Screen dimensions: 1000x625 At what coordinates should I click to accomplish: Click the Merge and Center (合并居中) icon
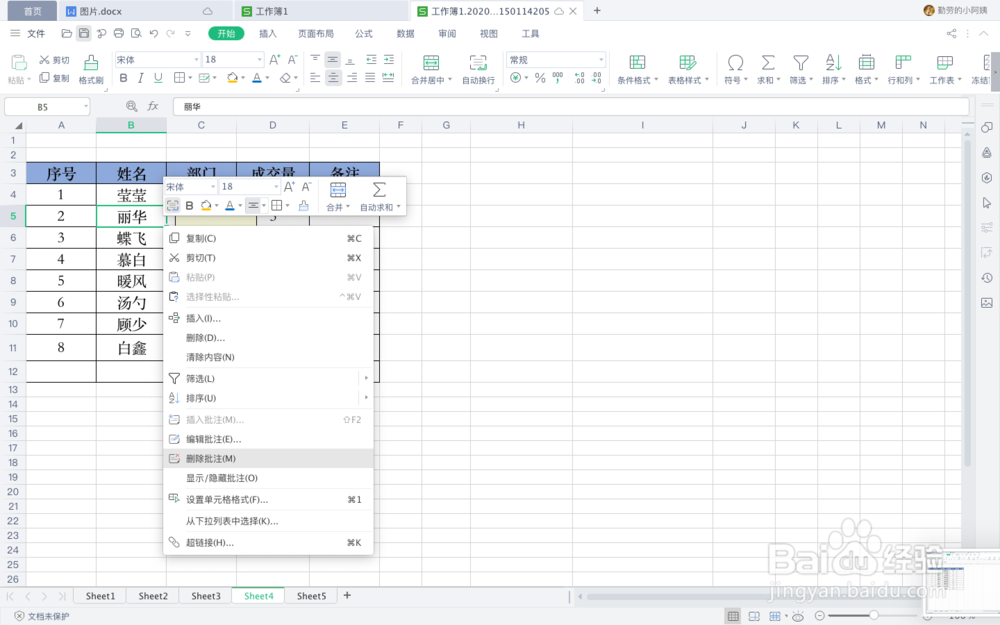[431, 62]
